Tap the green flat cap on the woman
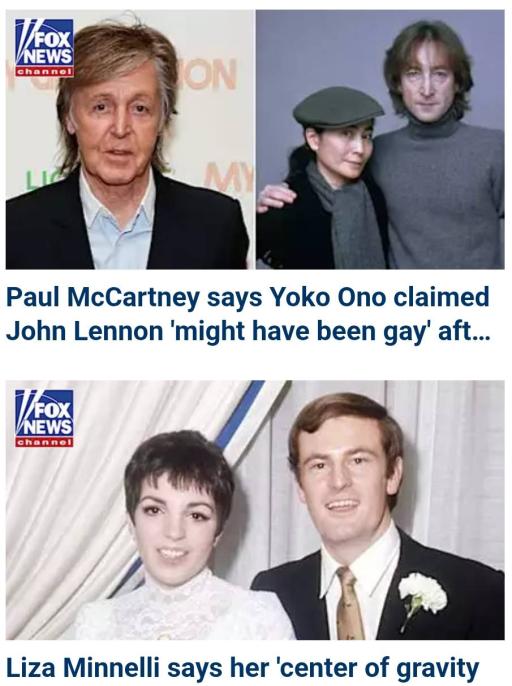This screenshot has width=512, height=686. click(337, 106)
